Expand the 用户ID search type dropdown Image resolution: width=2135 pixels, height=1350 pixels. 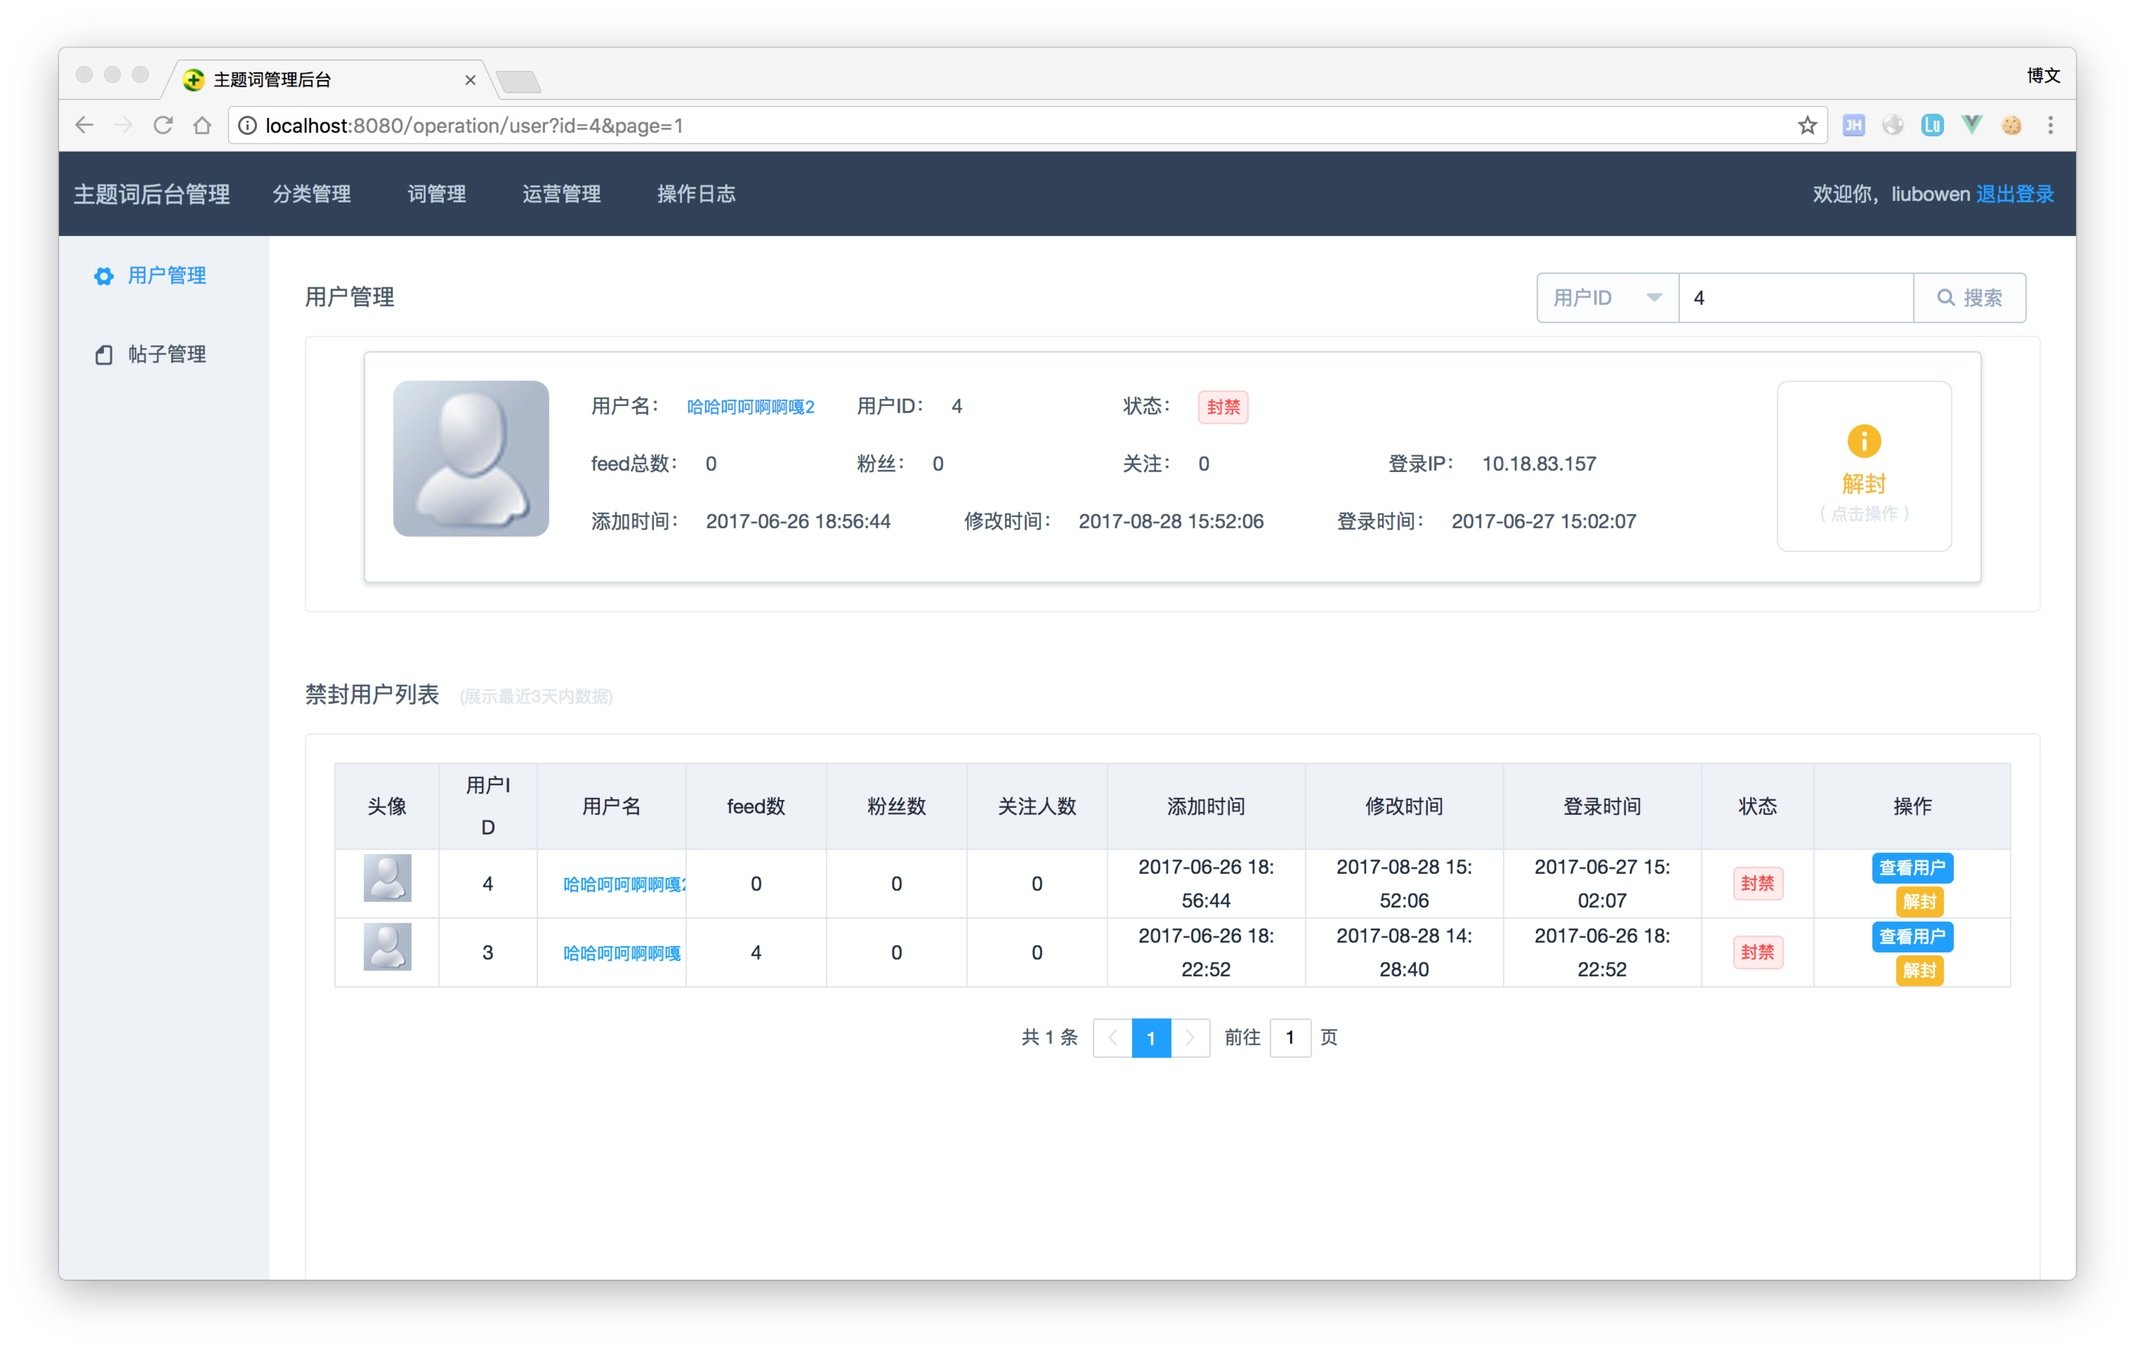[1606, 298]
